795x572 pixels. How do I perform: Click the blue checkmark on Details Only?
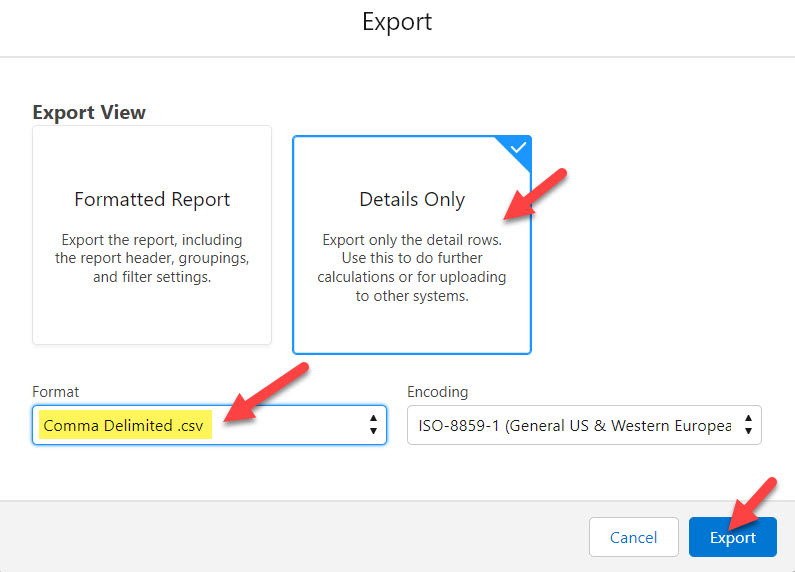[x=518, y=148]
